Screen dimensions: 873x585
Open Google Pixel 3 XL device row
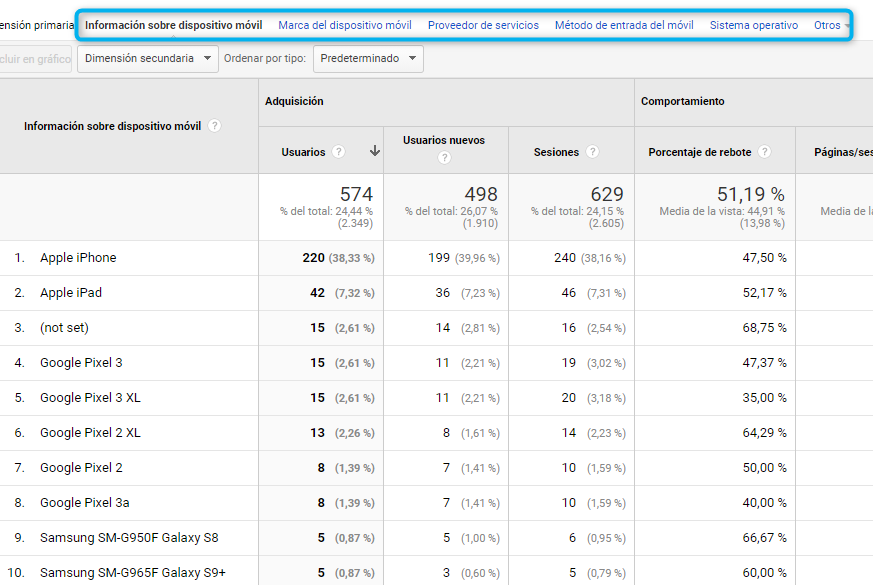[x=90, y=398]
